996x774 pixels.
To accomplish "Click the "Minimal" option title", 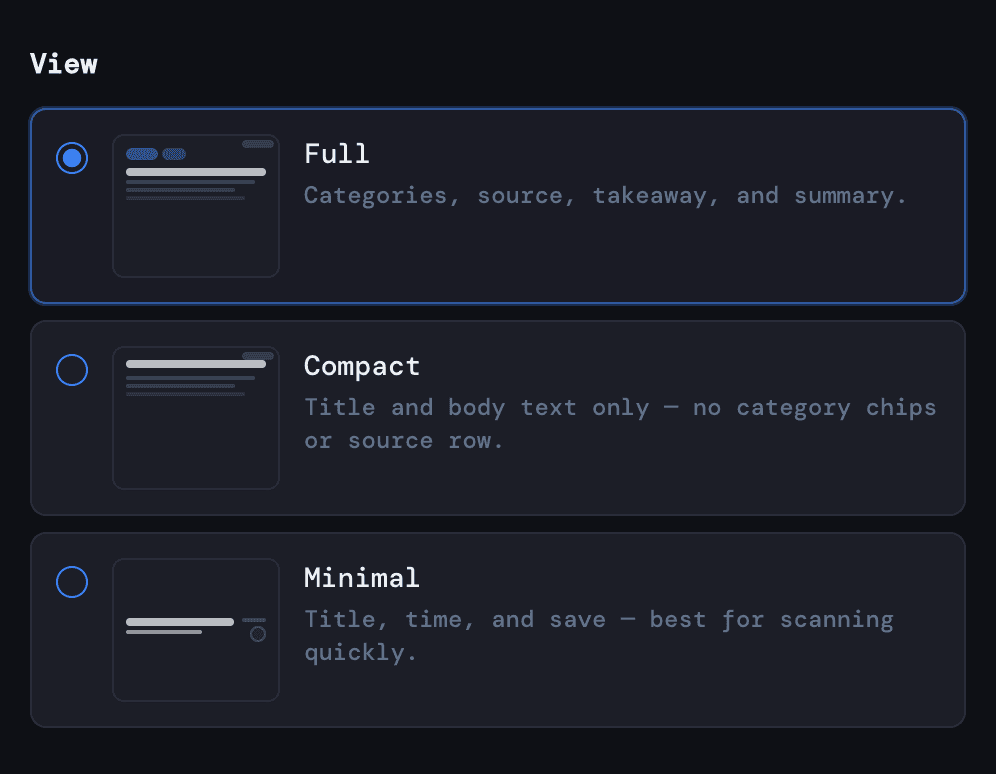I will pyautogui.click(x=362, y=578).
